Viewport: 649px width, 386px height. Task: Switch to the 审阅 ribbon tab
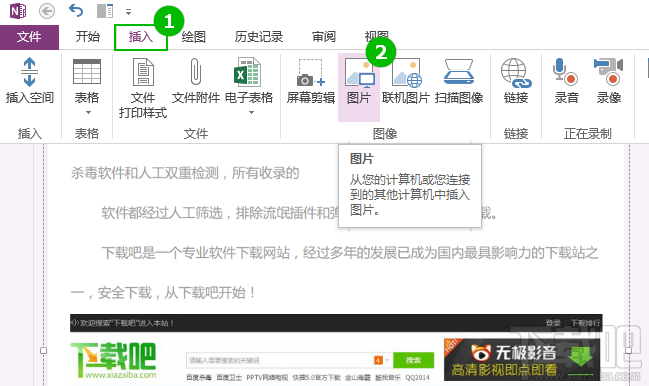(x=324, y=37)
